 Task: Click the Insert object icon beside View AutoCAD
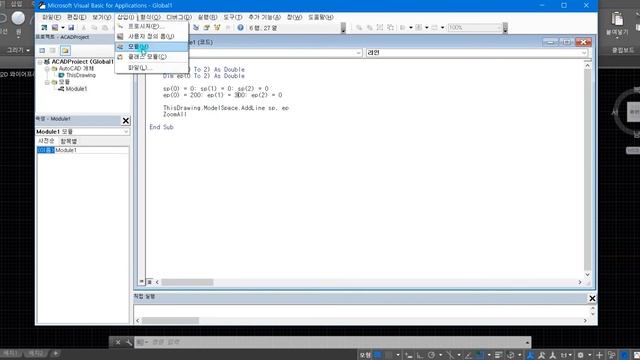[55, 28]
